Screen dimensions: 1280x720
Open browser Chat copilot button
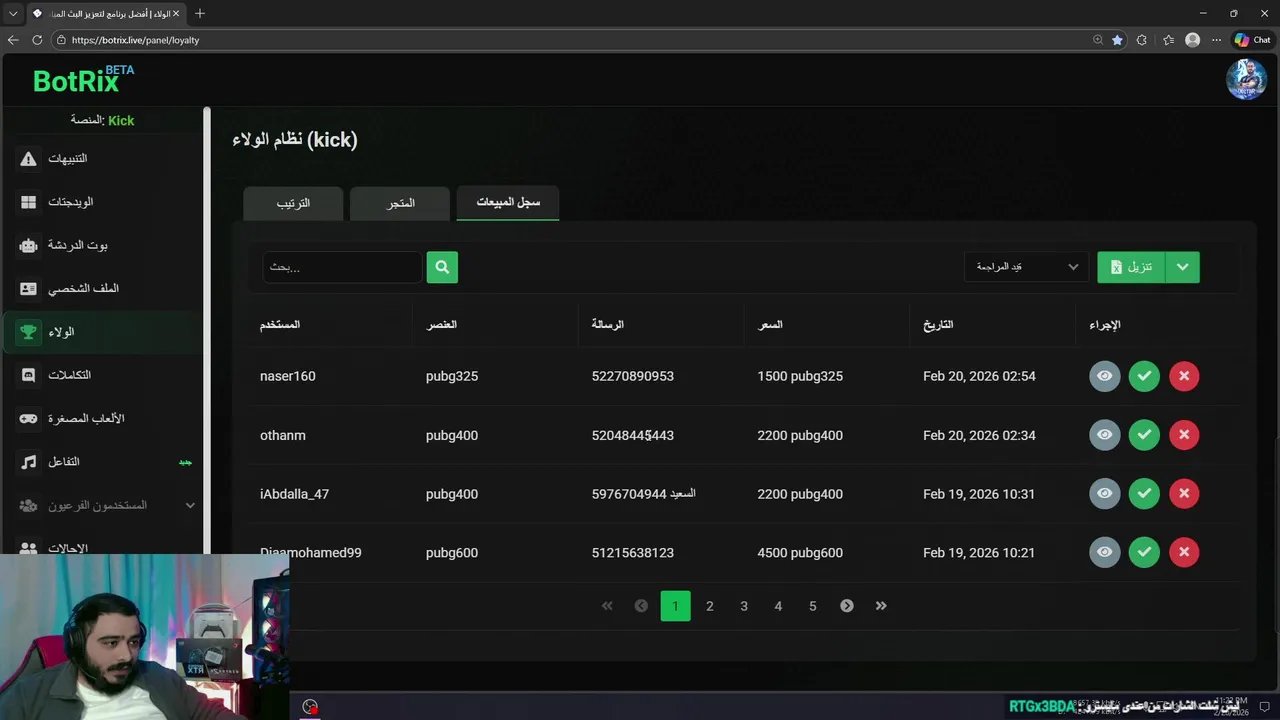click(x=1252, y=40)
